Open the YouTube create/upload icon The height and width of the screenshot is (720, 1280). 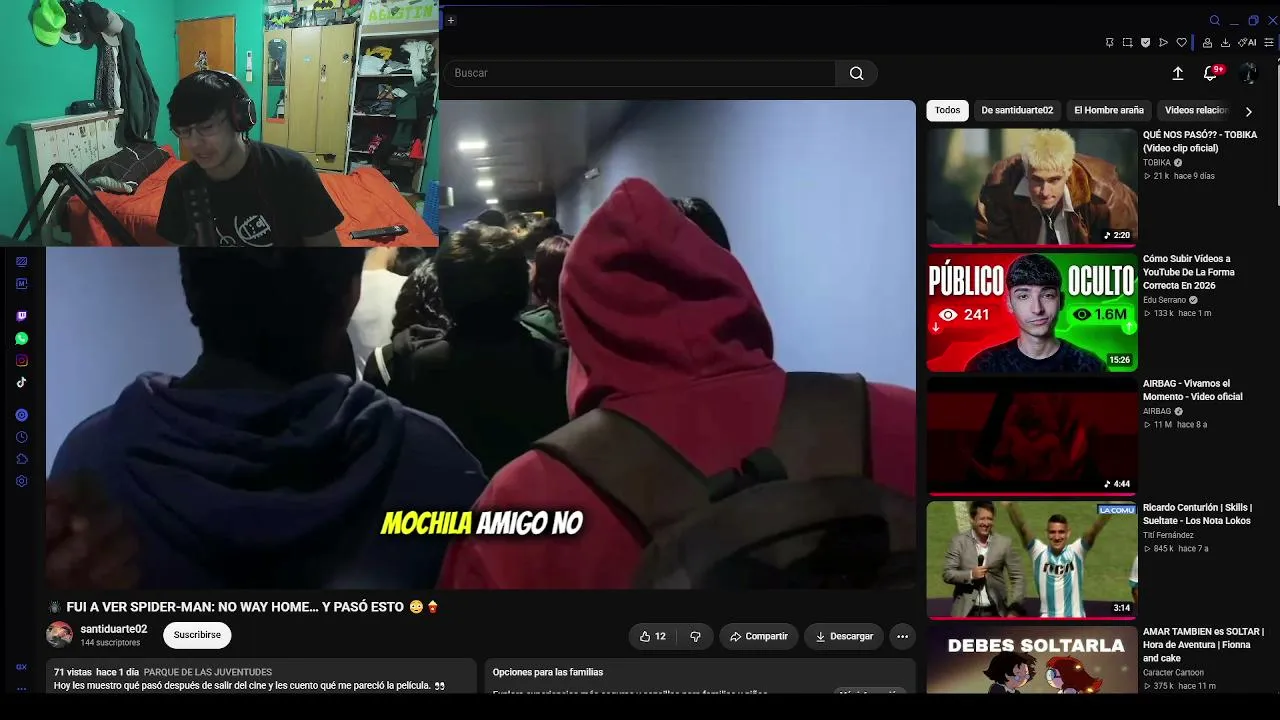click(1178, 73)
